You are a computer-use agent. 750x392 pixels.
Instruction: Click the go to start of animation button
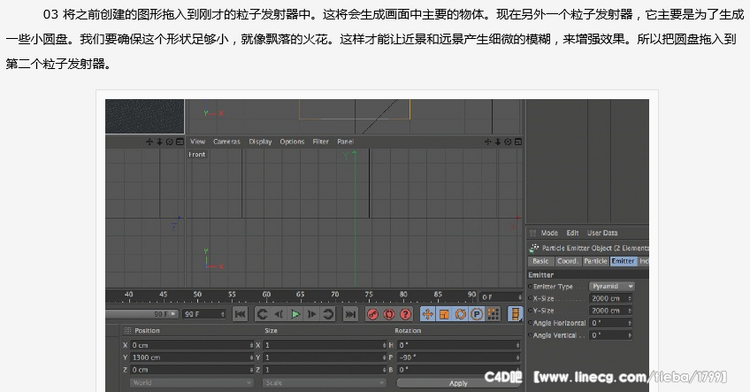point(240,314)
